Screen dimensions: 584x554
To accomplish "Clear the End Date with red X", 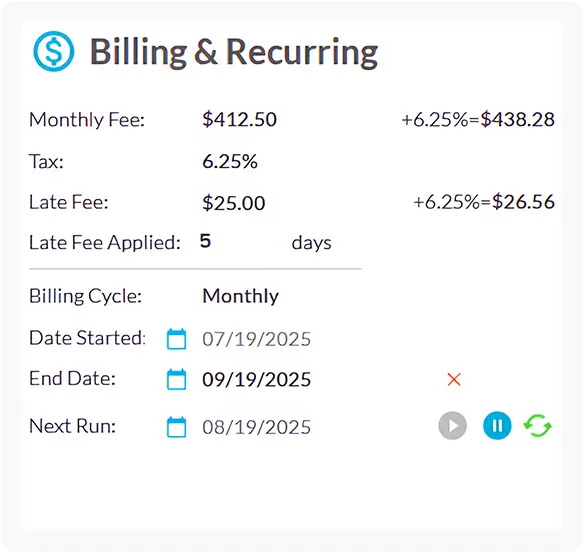I will pos(454,380).
